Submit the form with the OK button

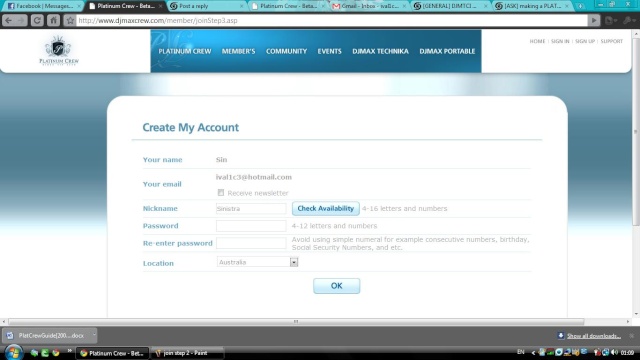click(336, 286)
